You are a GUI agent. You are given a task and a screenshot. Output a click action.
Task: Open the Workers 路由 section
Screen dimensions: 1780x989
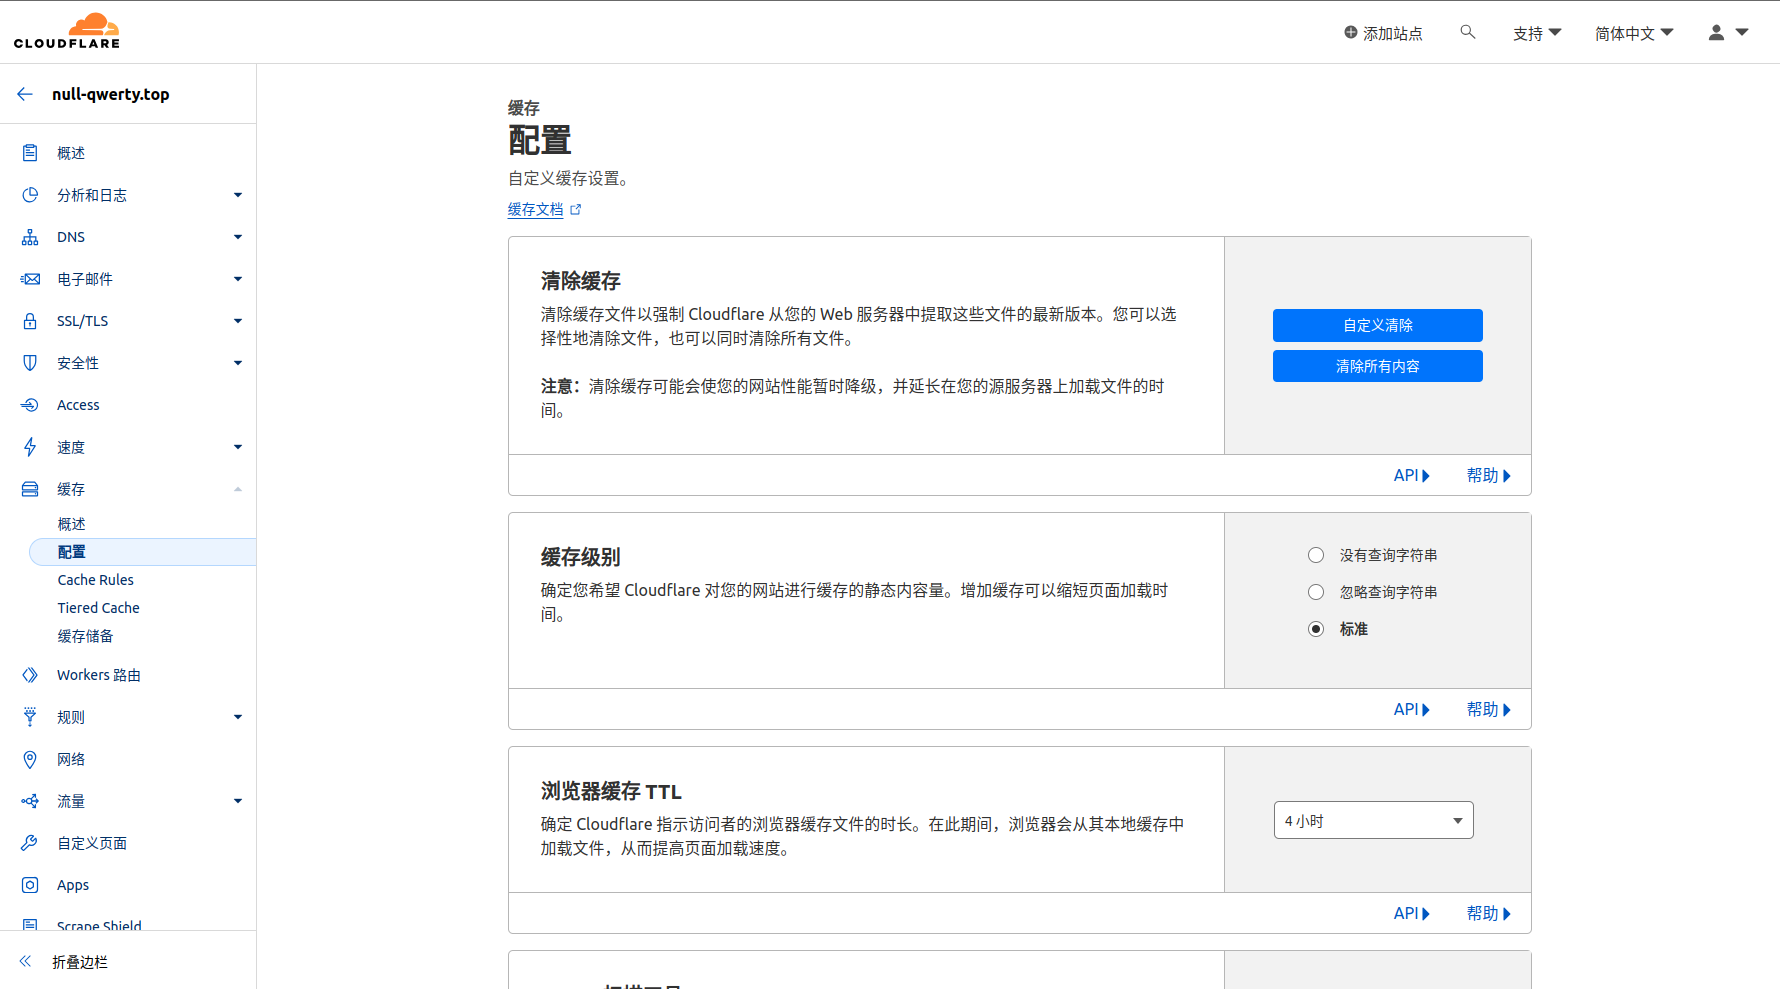[98, 675]
